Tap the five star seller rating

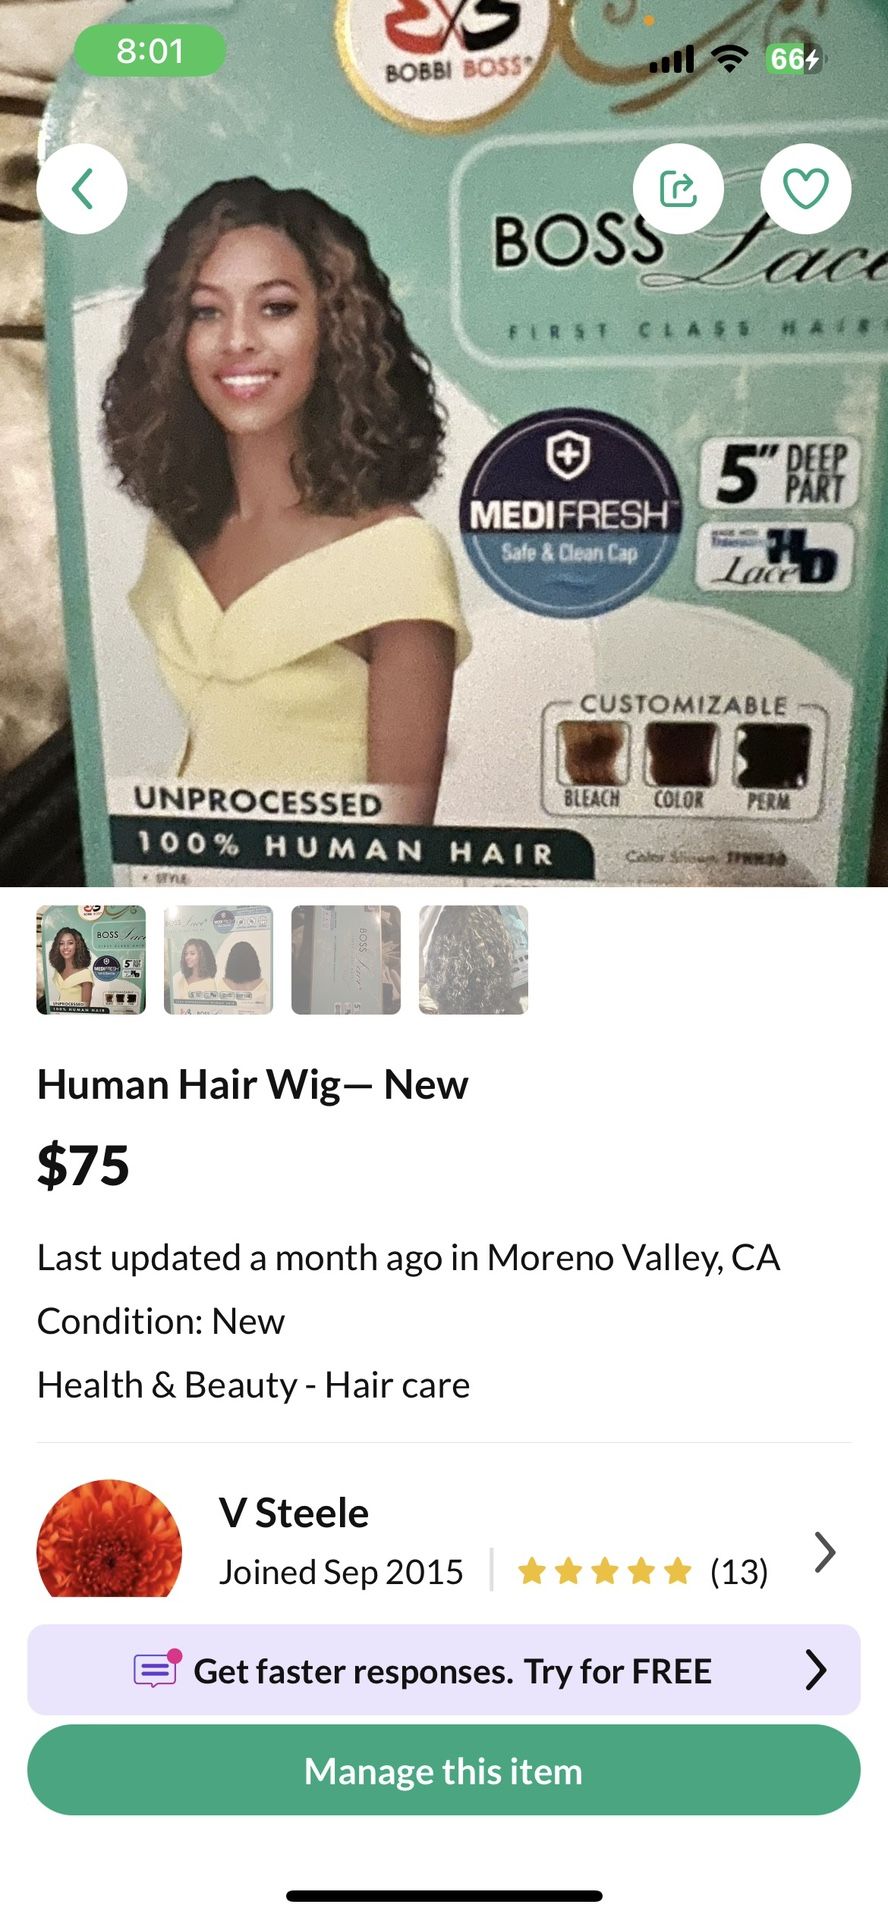click(604, 1571)
